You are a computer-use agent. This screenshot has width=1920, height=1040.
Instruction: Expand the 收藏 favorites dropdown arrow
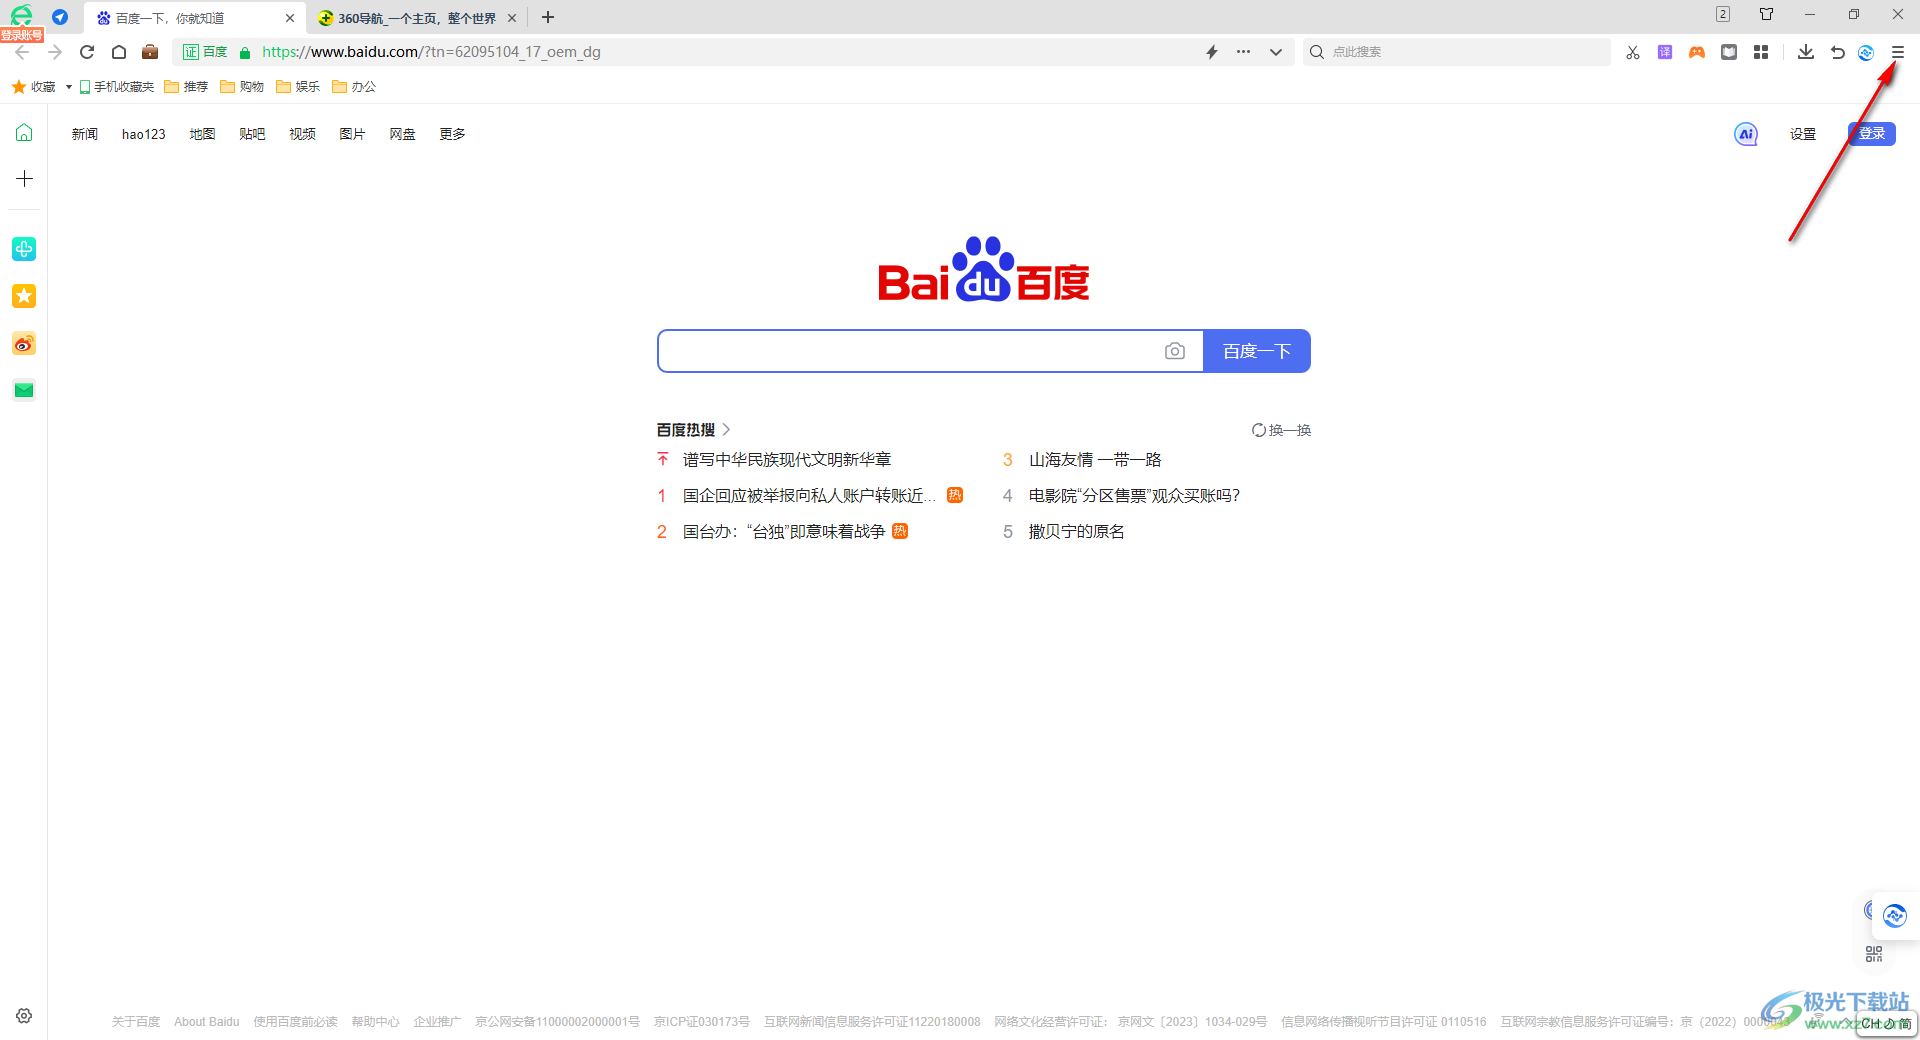pyautogui.click(x=68, y=87)
